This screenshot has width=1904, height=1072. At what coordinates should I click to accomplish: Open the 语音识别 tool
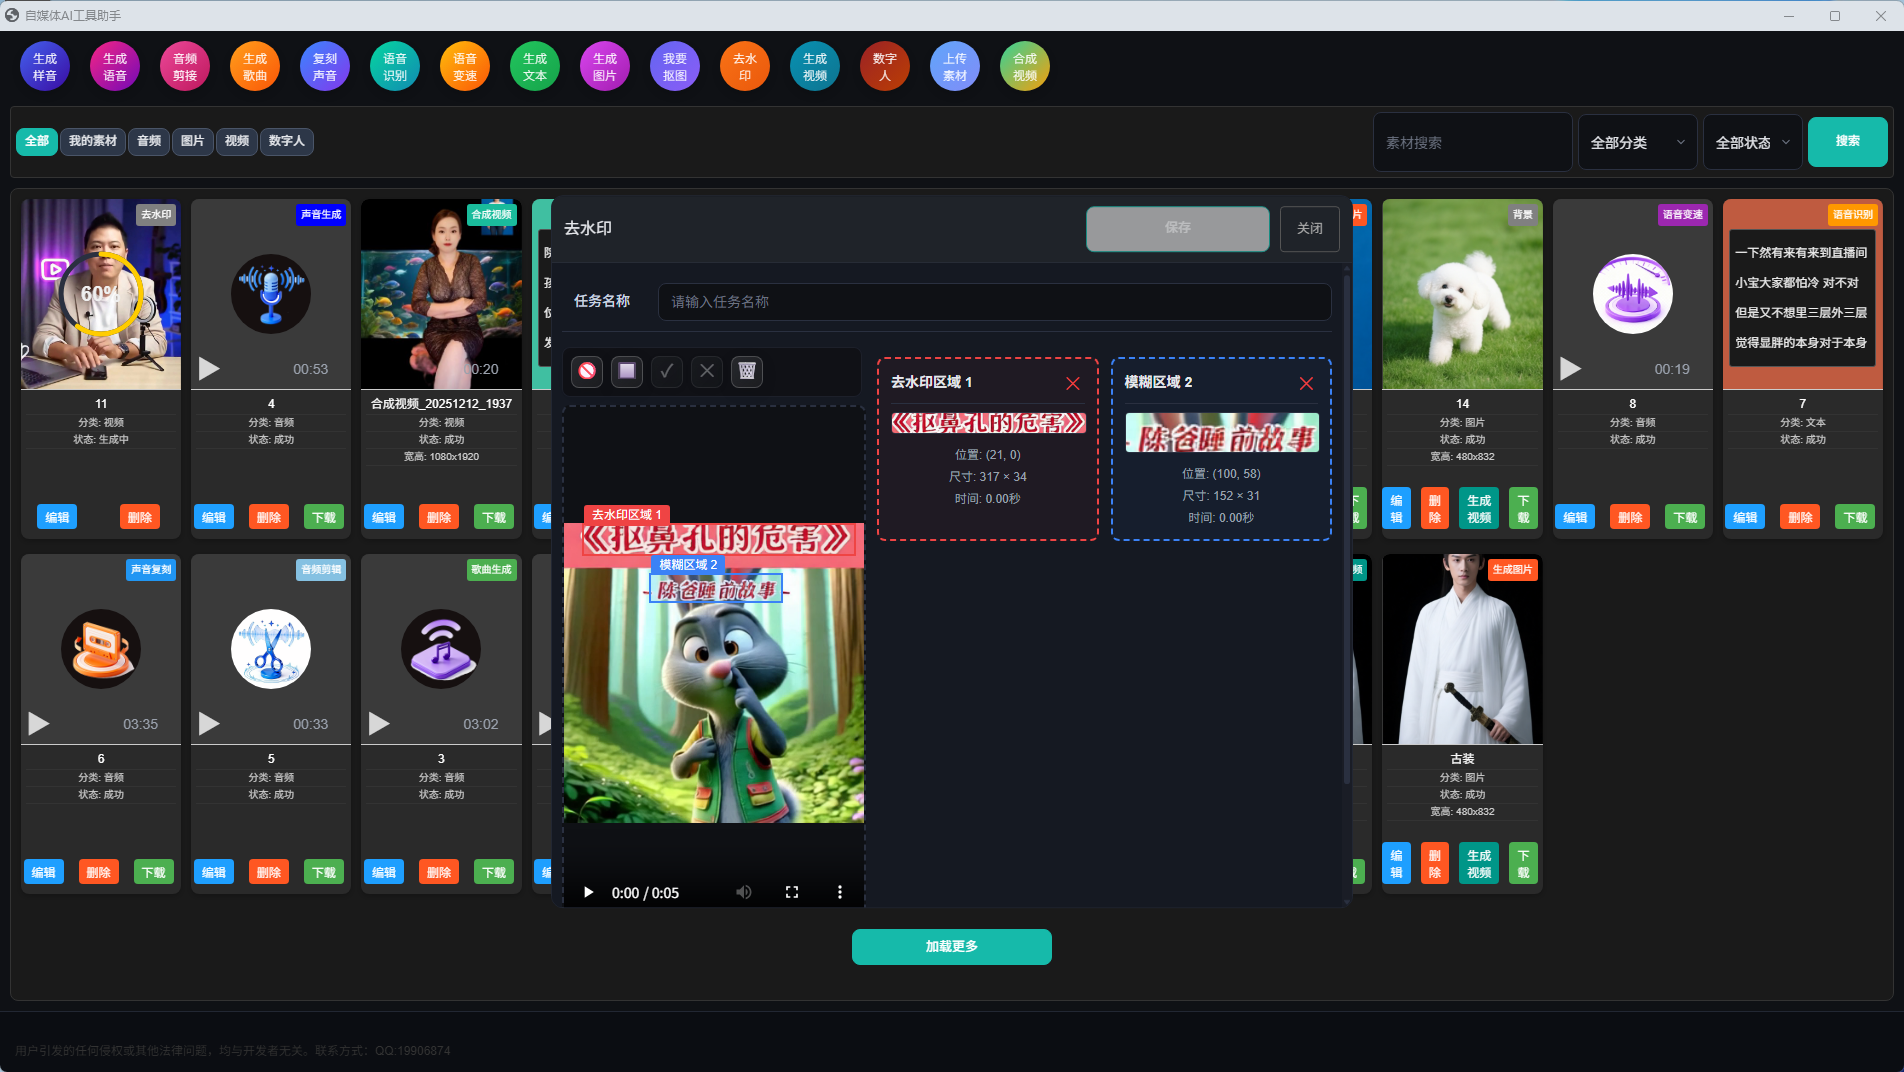395,67
